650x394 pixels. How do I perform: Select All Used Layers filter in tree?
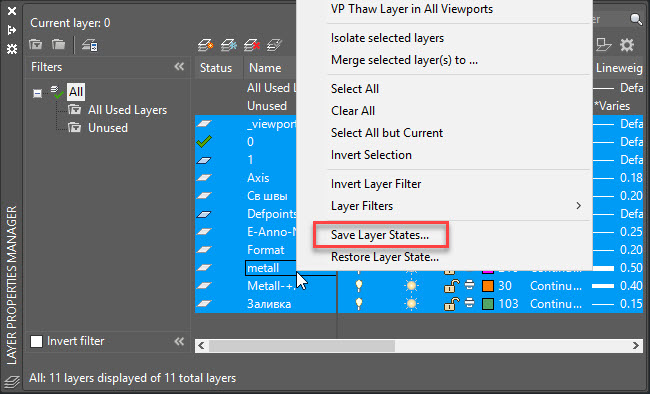point(127,110)
